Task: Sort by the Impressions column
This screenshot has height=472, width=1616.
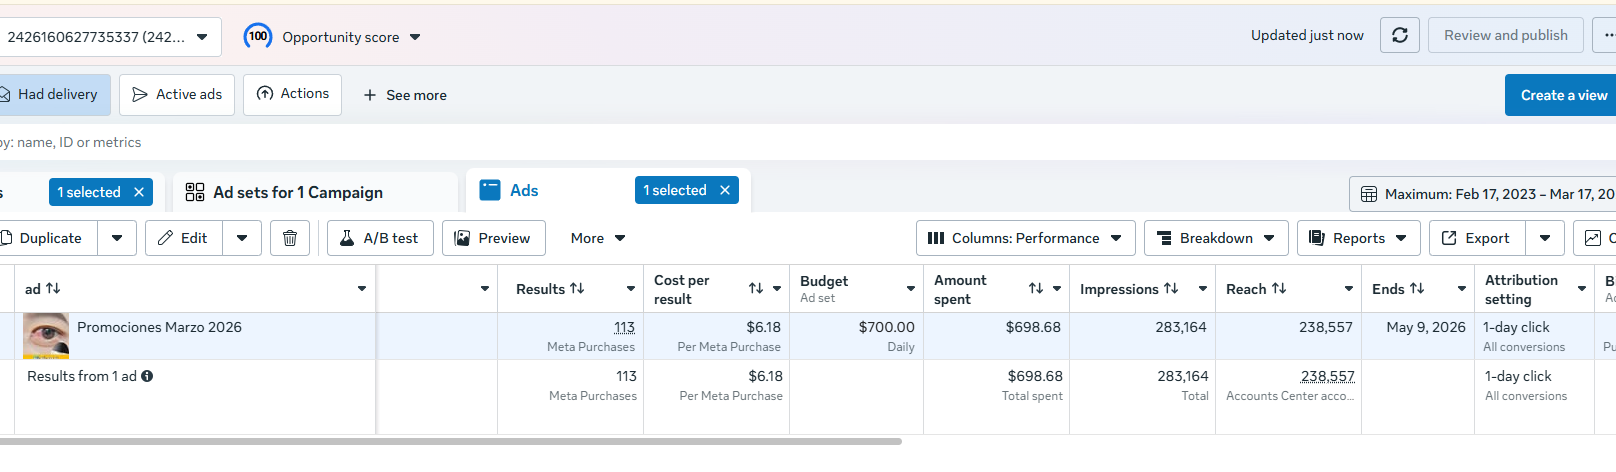Action: 1128,289
